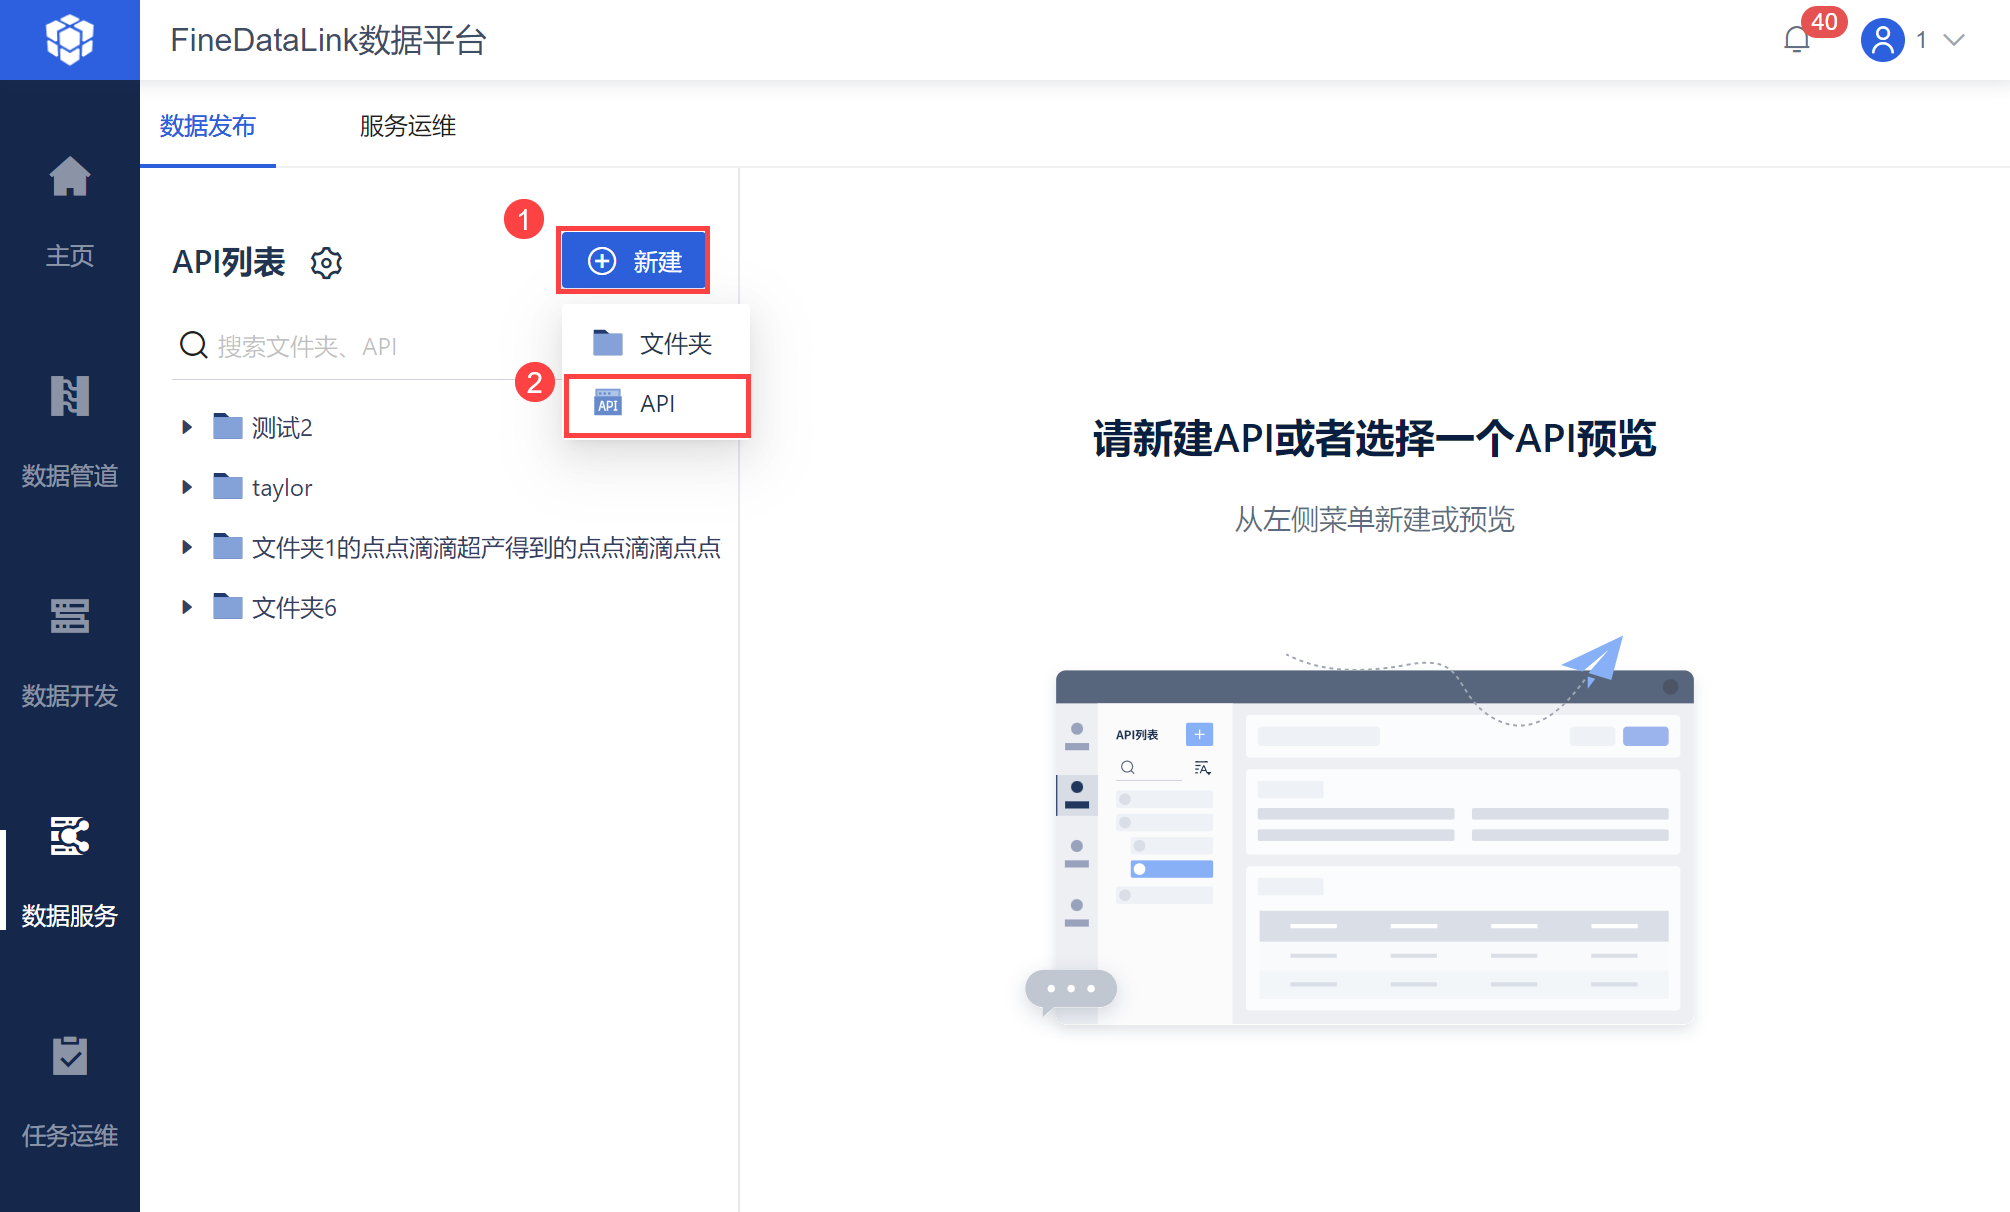Select the long-named 文件夹1 folder item

485,548
